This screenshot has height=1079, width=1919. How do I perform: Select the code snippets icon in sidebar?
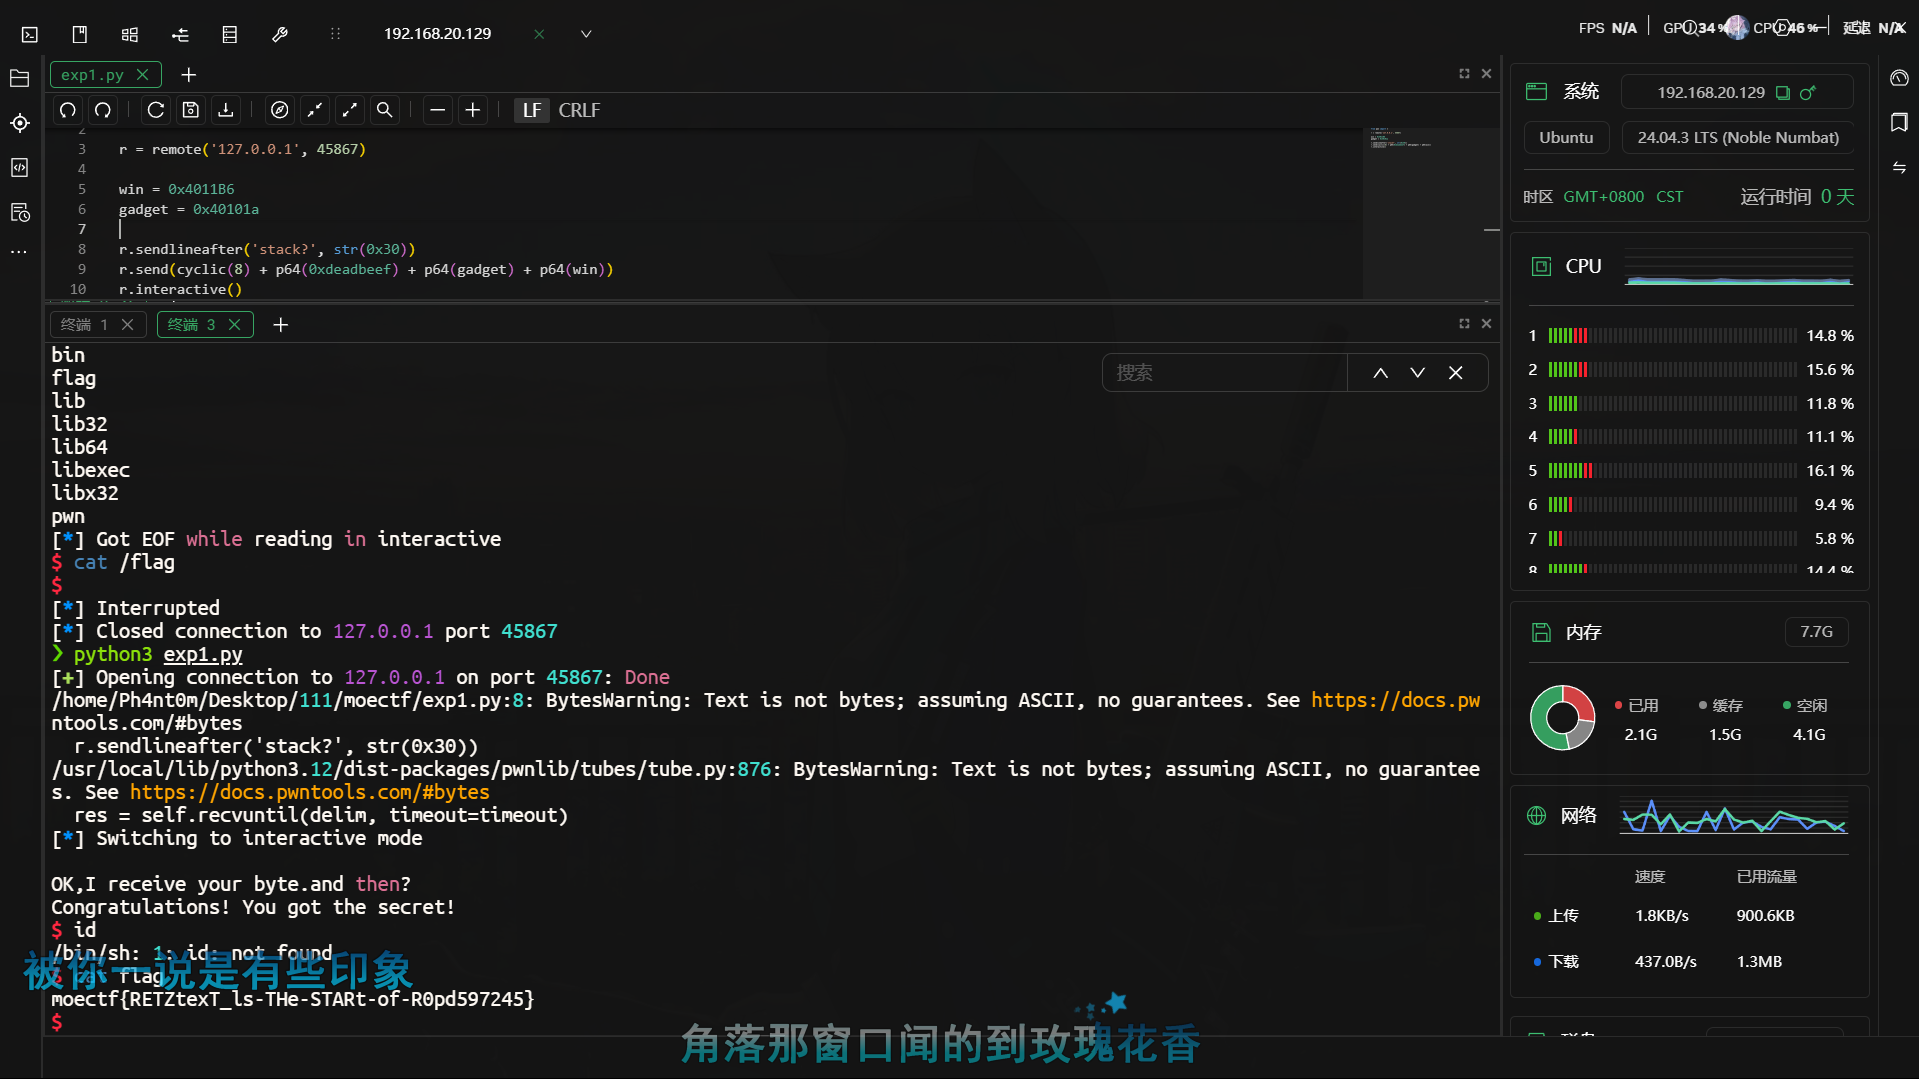click(x=19, y=167)
